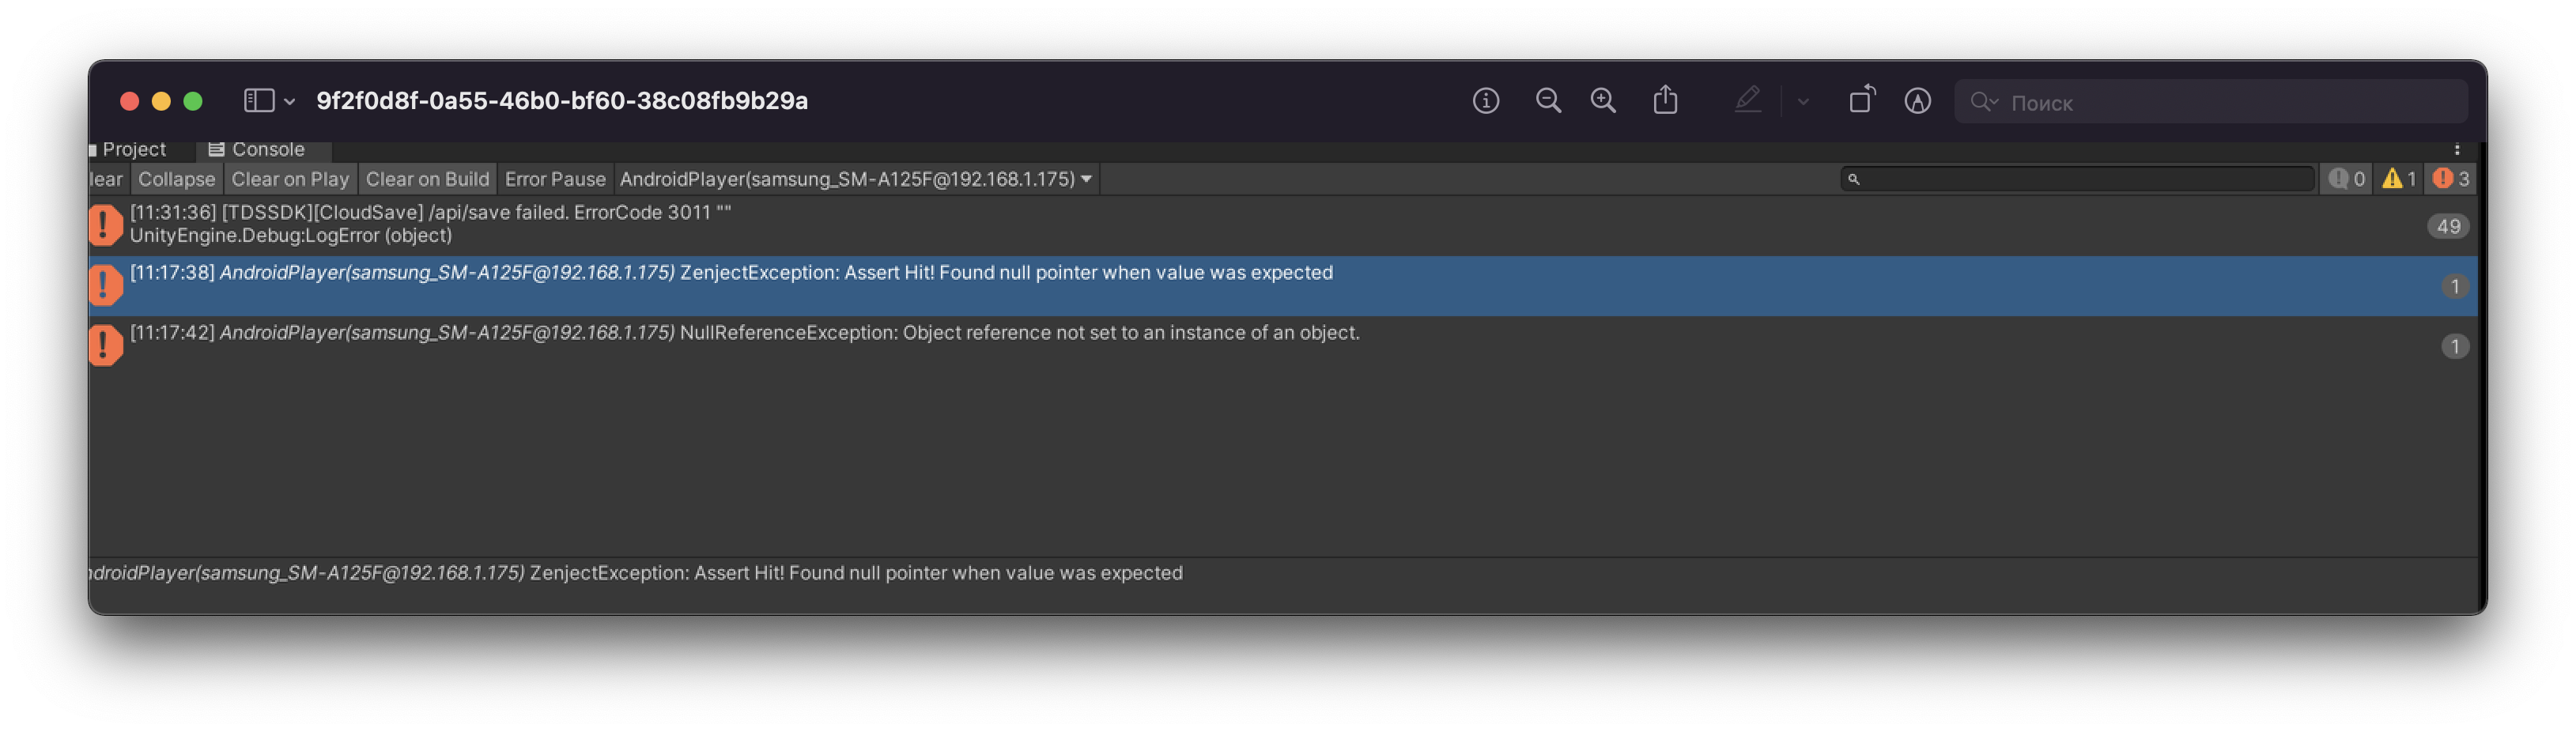Toggle the error messages filter counter
The height and width of the screenshot is (732, 2576).
point(2451,180)
